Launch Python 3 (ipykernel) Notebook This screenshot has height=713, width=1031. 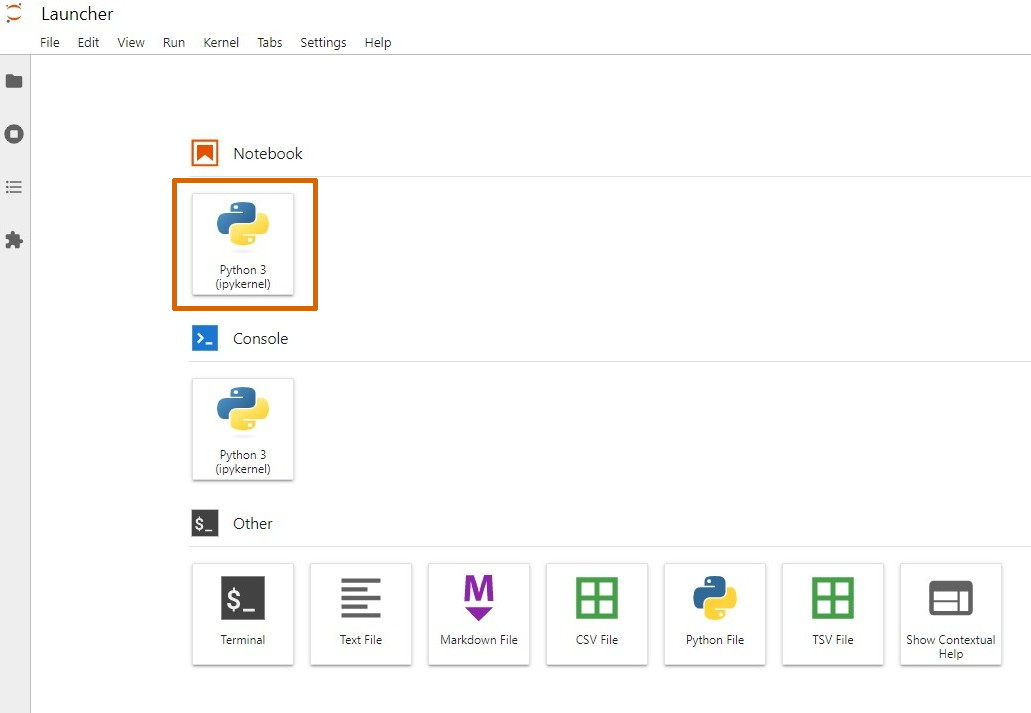pyautogui.click(x=243, y=244)
